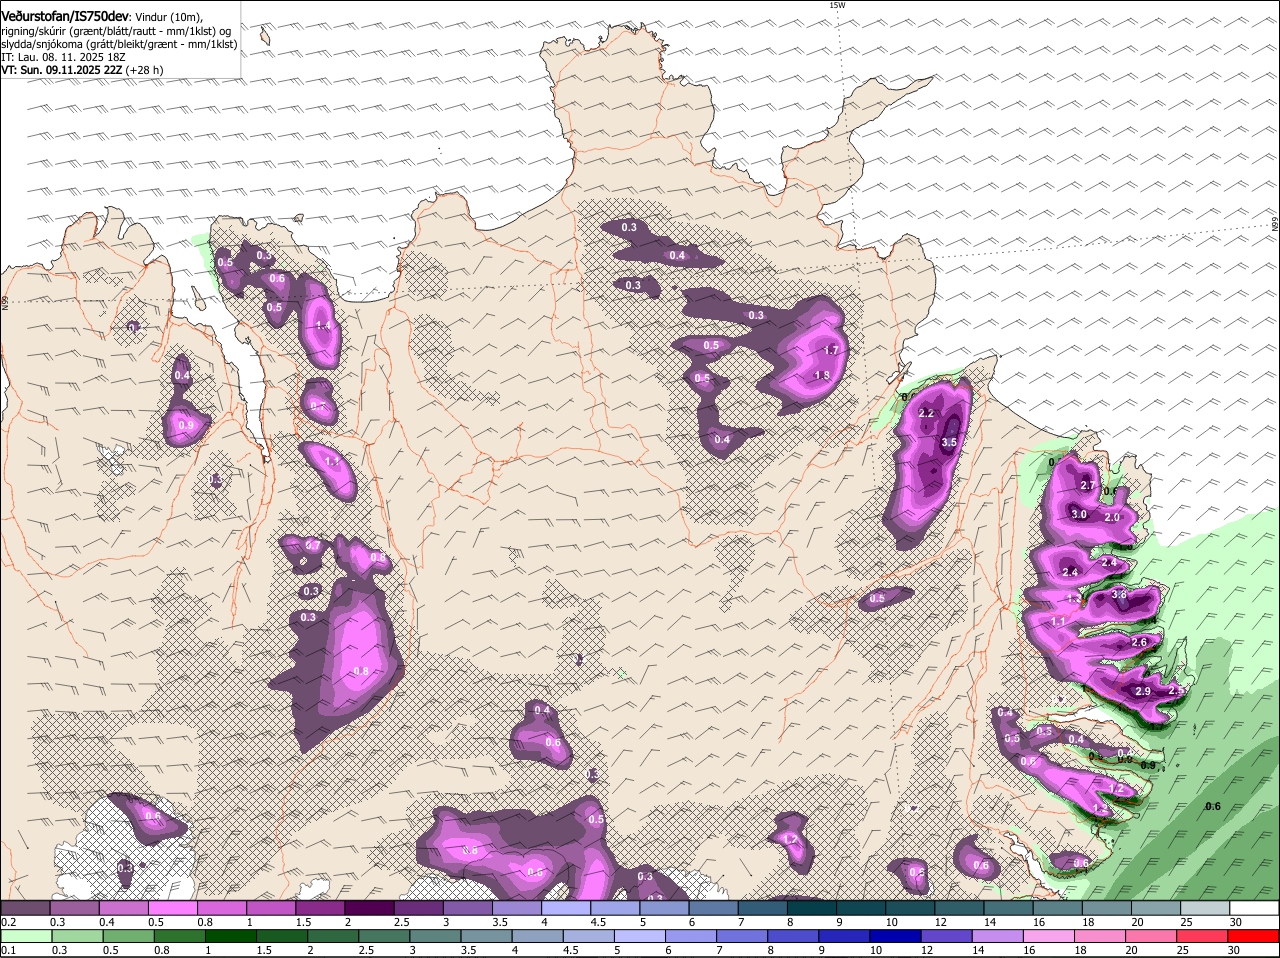
Task: Select the dark teal 8–9 upper legend swatch
Action: tap(814, 908)
